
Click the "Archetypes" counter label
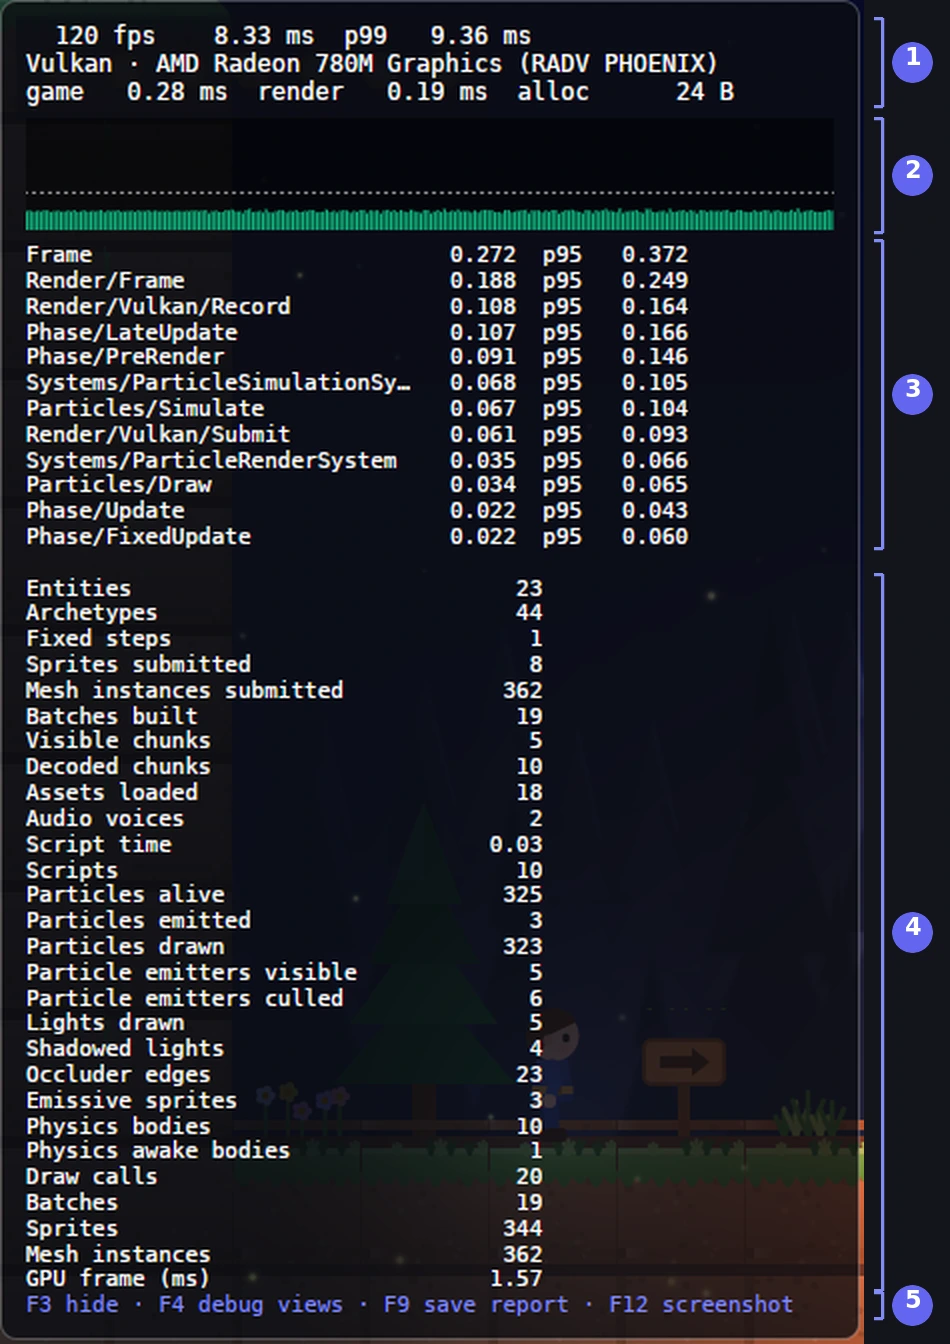[92, 613]
